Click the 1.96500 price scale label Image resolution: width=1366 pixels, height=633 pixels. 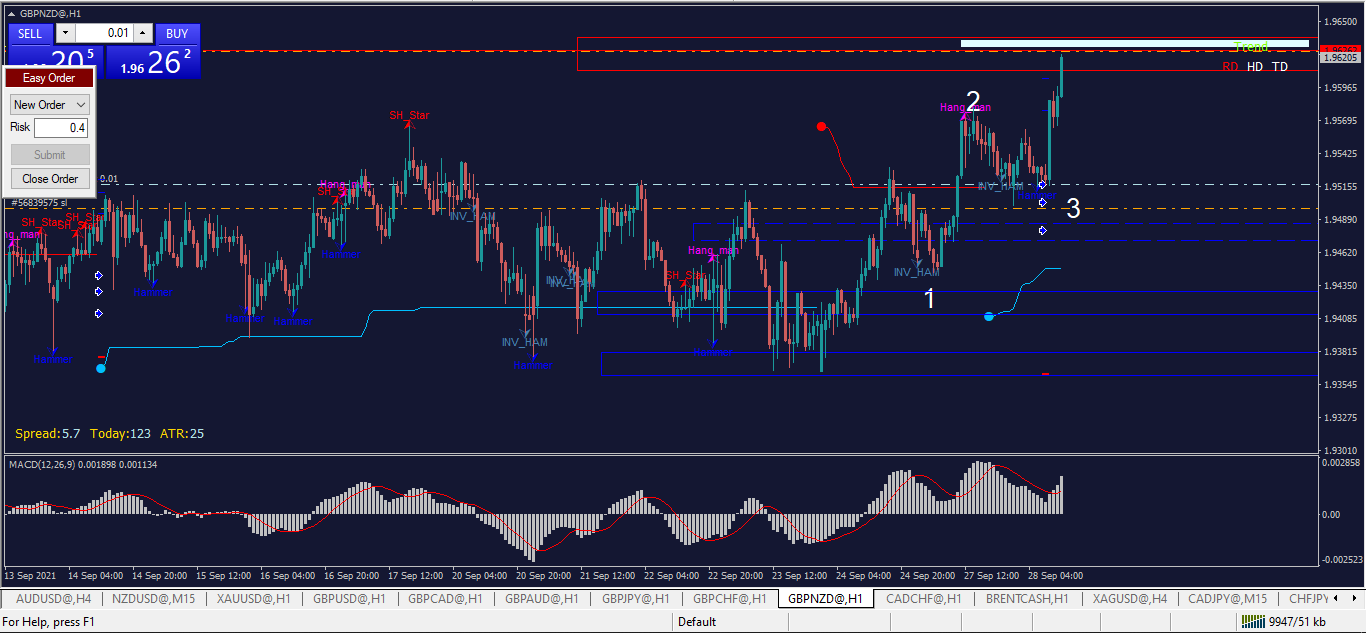point(1339,21)
